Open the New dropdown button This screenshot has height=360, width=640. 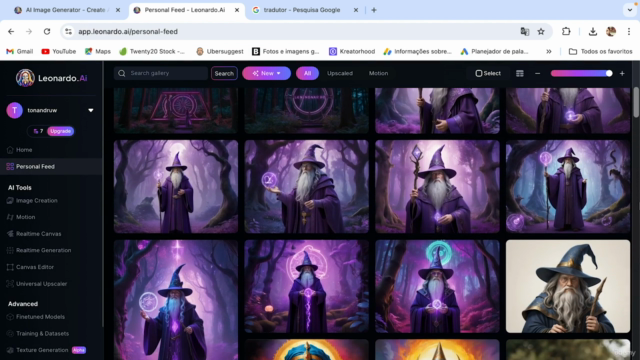point(267,73)
